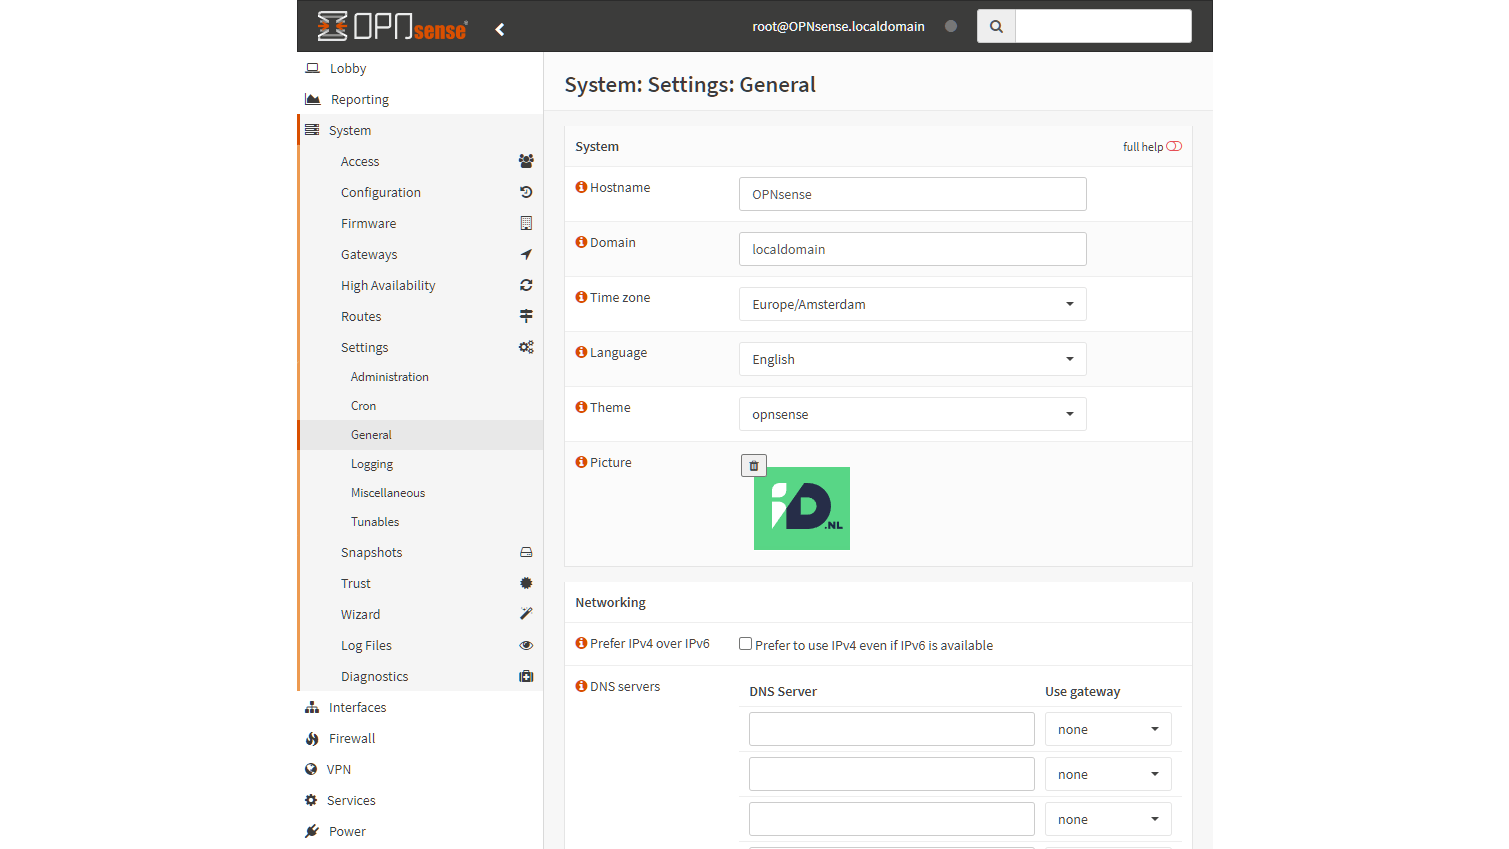Click the Wizard magic wand icon
Image resolution: width=1509 pixels, height=849 pixels.
[x=526, y=614]
